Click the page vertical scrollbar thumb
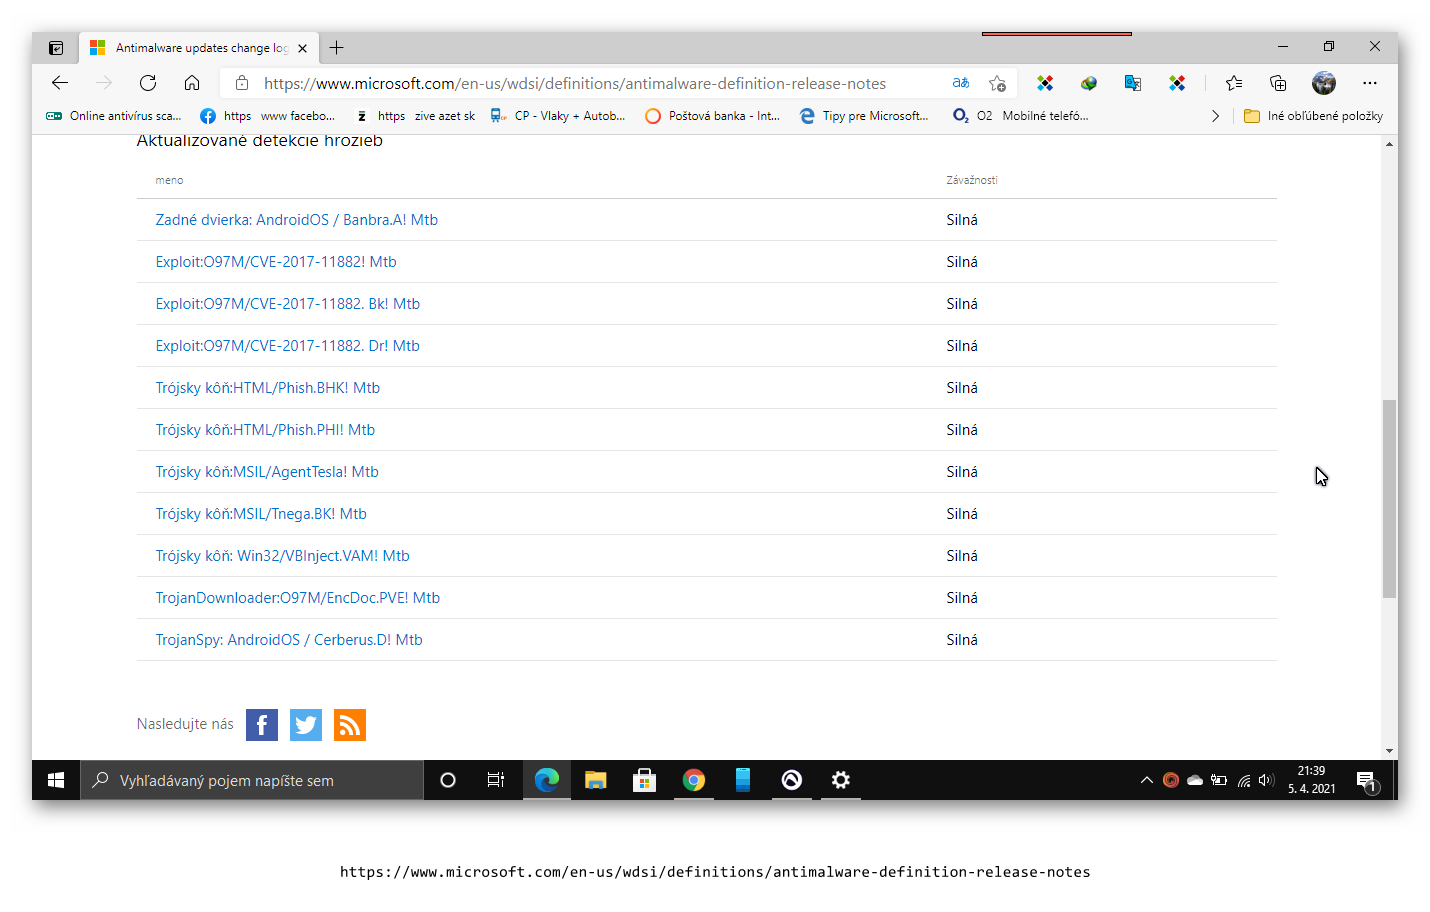The width and height of the screenshot is (1430, 912). (x=1389, y=498)
